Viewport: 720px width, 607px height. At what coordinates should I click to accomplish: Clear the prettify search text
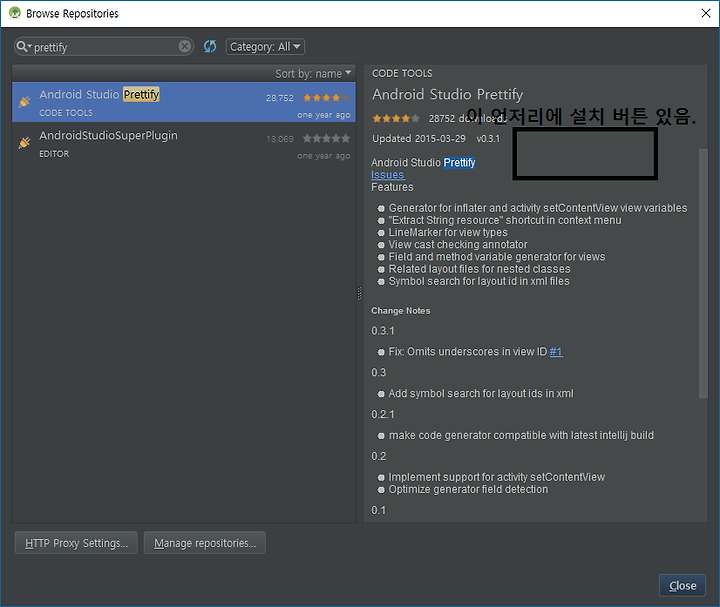pyautogui.click(x=185, y=46)
